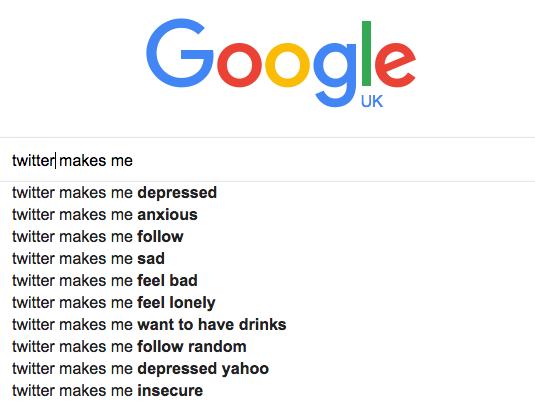Screen dimensions: 535x407
Task: Click the word 'twitter' in the search box
Action: click(x=33, y=160)
